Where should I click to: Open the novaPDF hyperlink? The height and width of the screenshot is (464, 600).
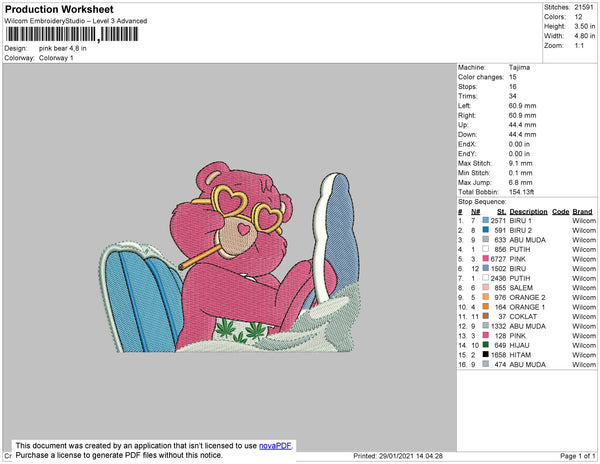point(275,446)
